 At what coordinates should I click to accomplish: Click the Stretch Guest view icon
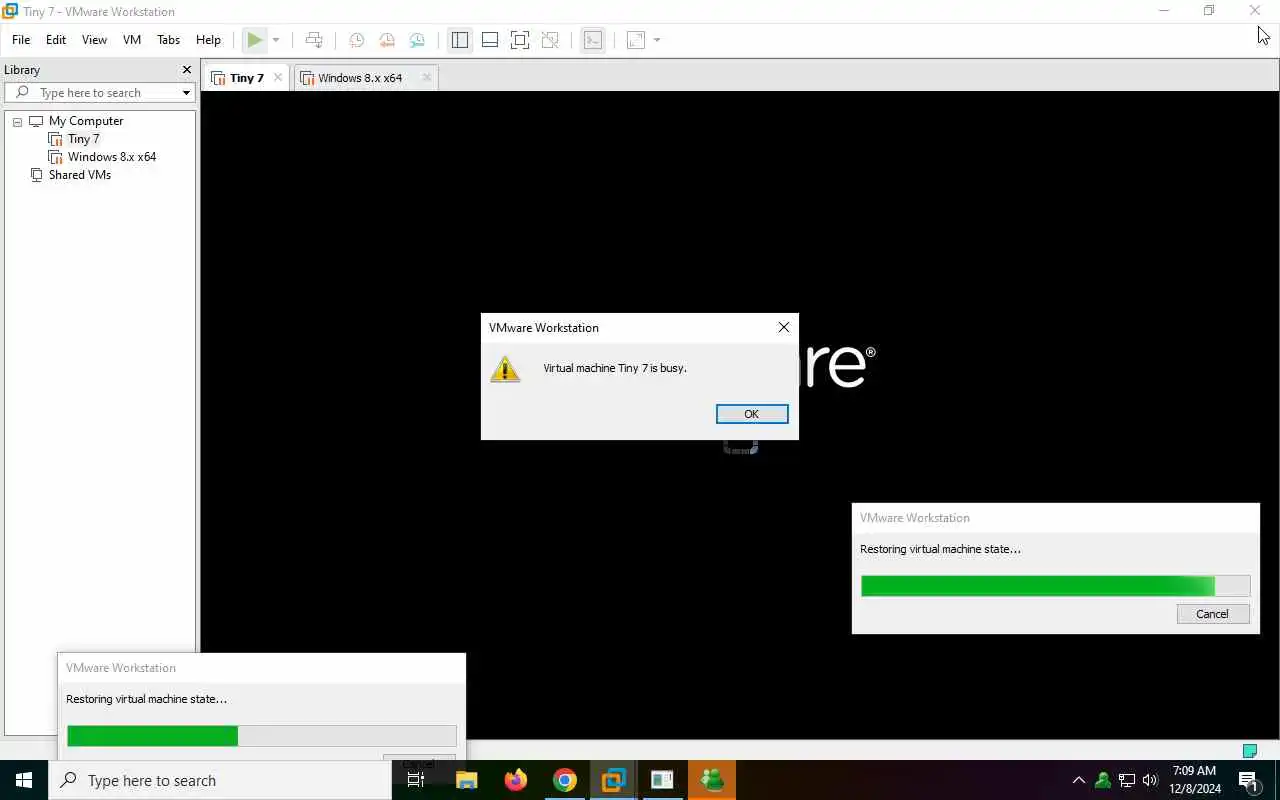(636, 40)
